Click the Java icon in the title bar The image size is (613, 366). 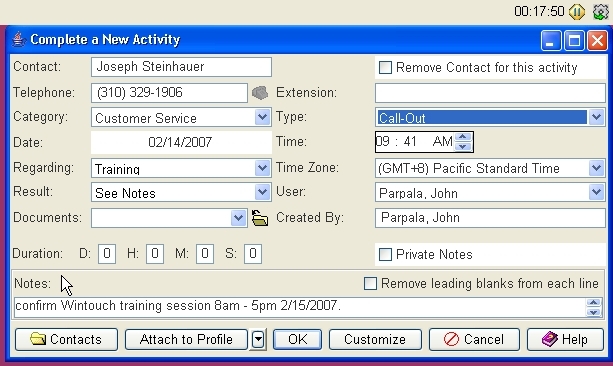(18, 39)
